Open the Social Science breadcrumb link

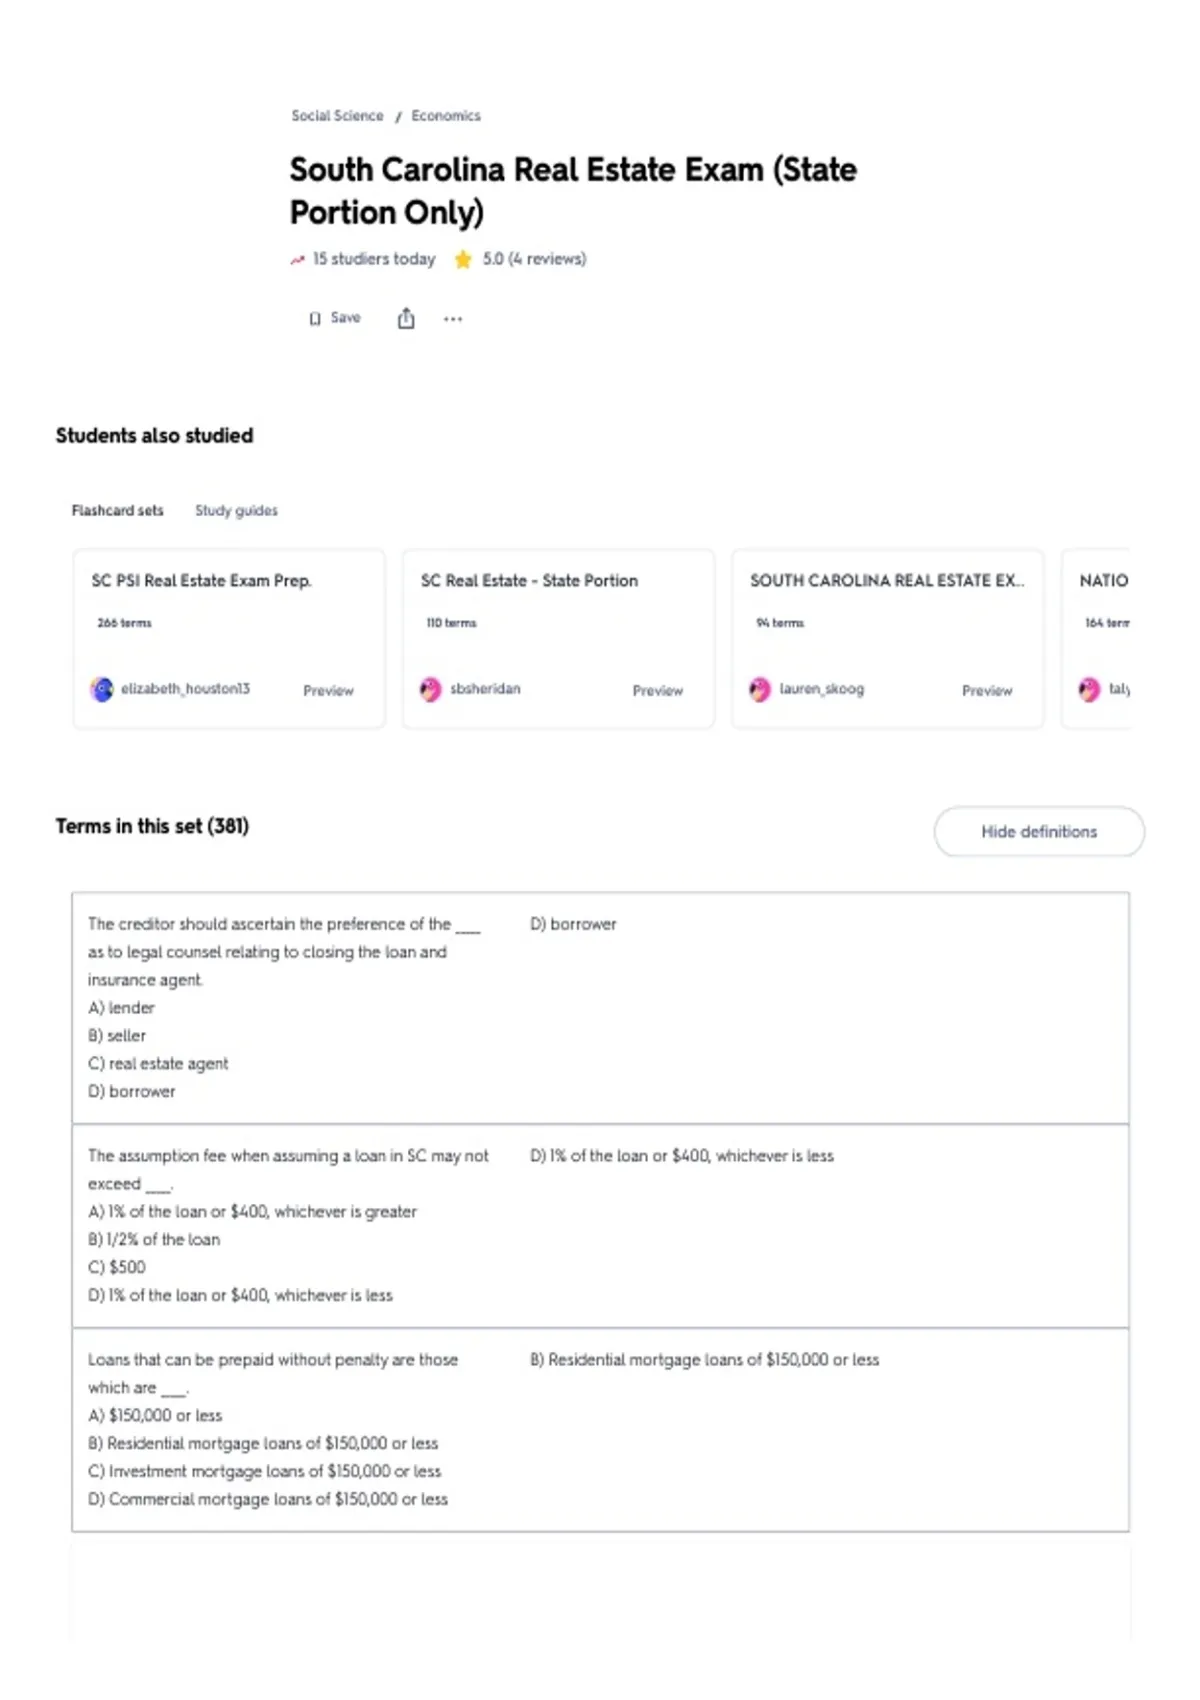(337, 116)
